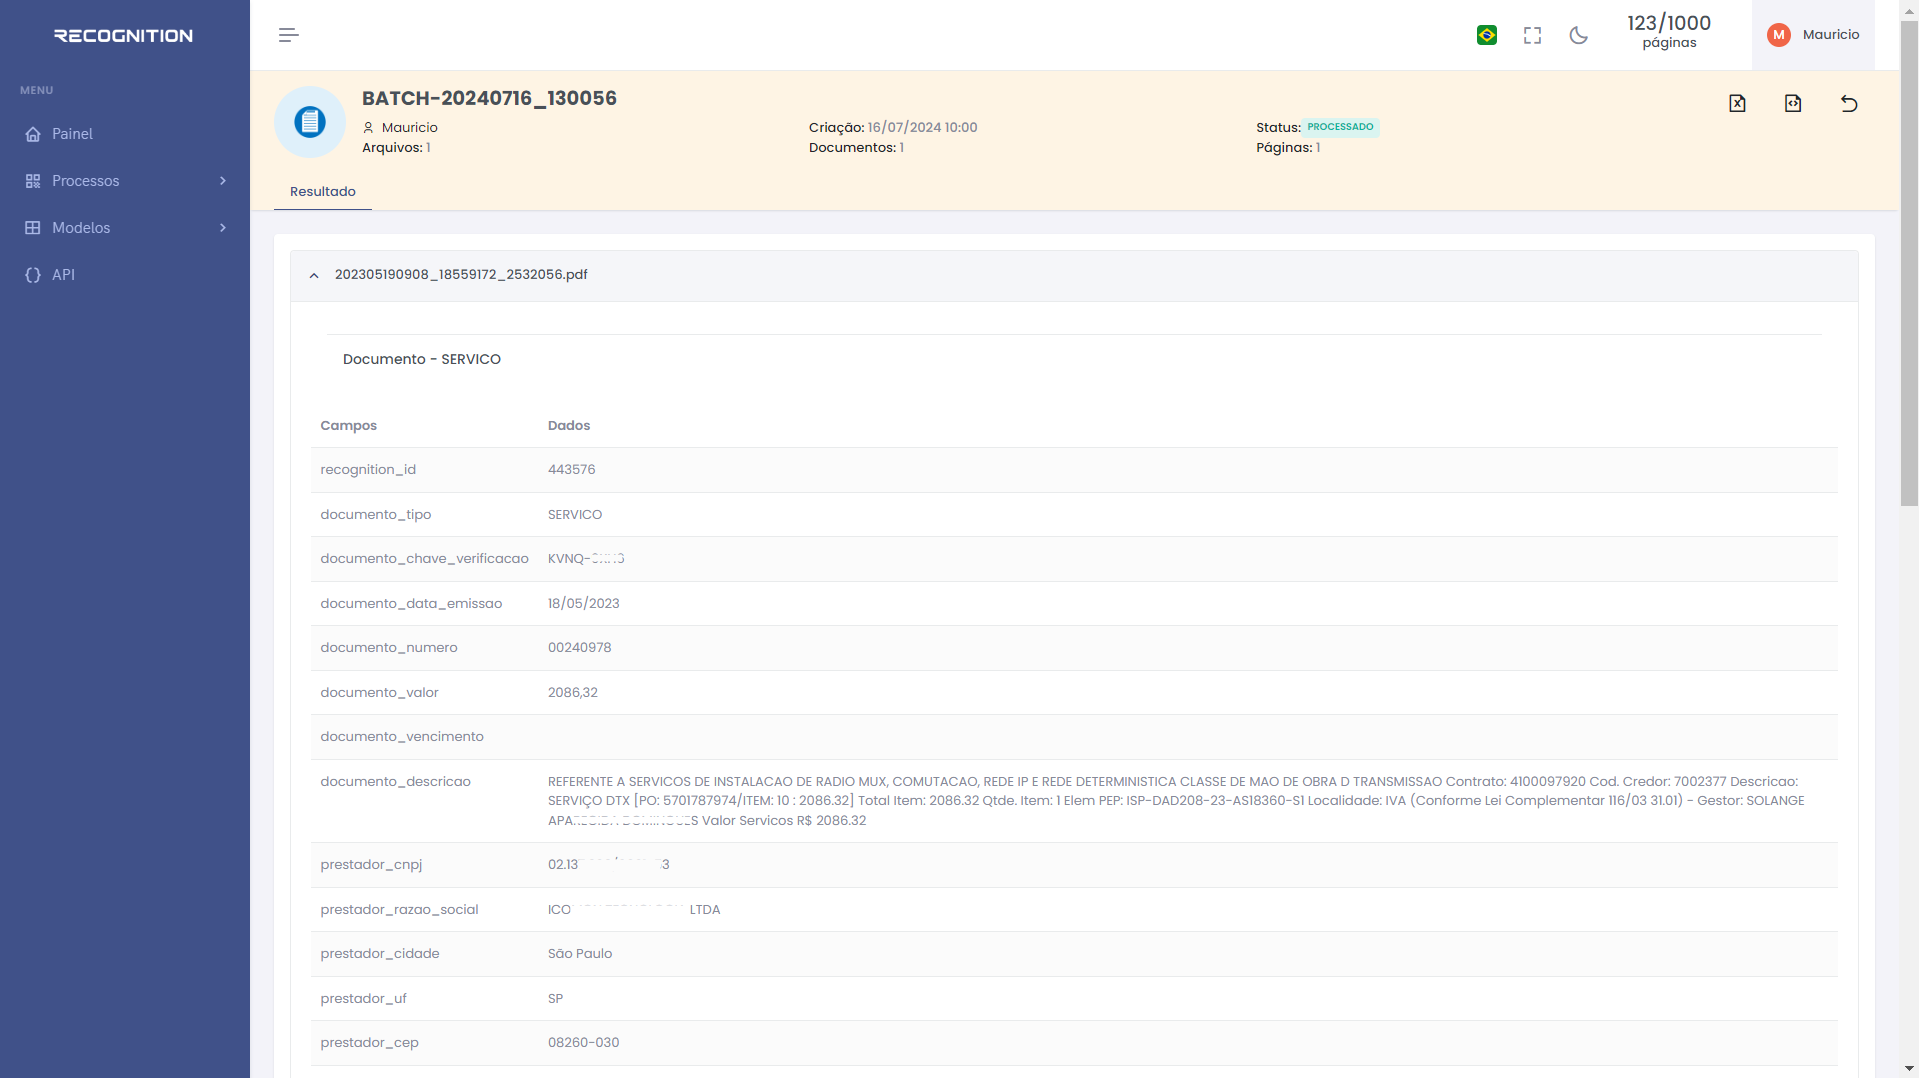Click the Criação date 16/07/2024 10:00

pos(922,128)
